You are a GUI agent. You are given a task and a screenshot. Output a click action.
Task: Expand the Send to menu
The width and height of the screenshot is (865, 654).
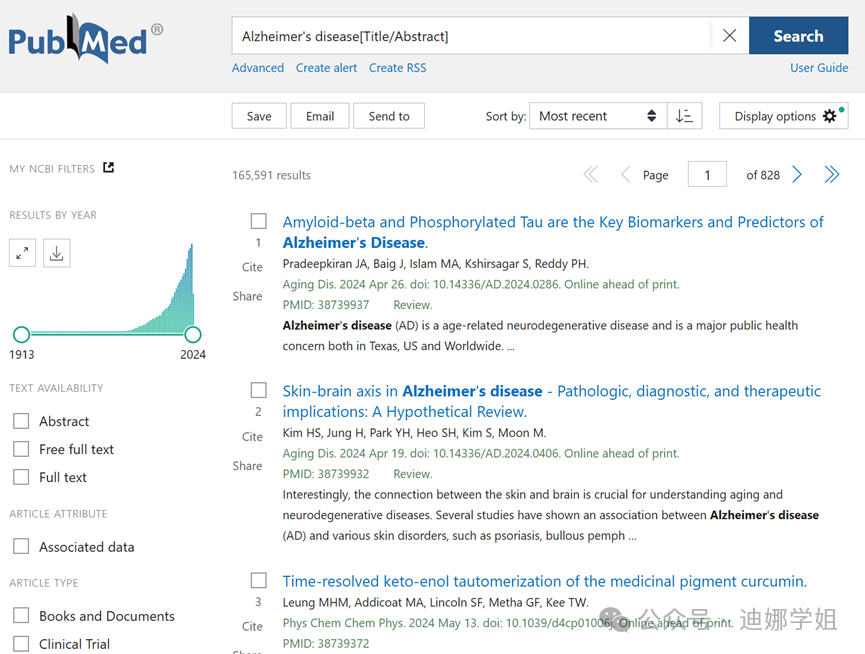click(389, 116)
